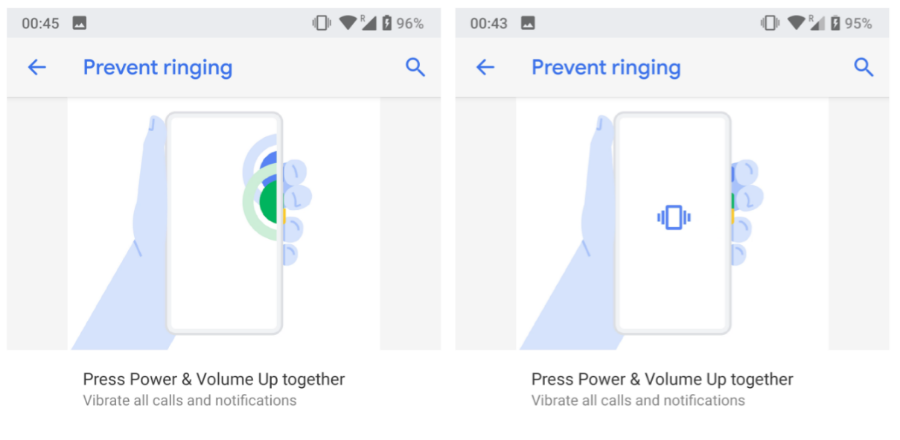Tap the Wi-Fi icon next to 95% battery
This screenshot has height=440, width=900.
click(796, 23)
